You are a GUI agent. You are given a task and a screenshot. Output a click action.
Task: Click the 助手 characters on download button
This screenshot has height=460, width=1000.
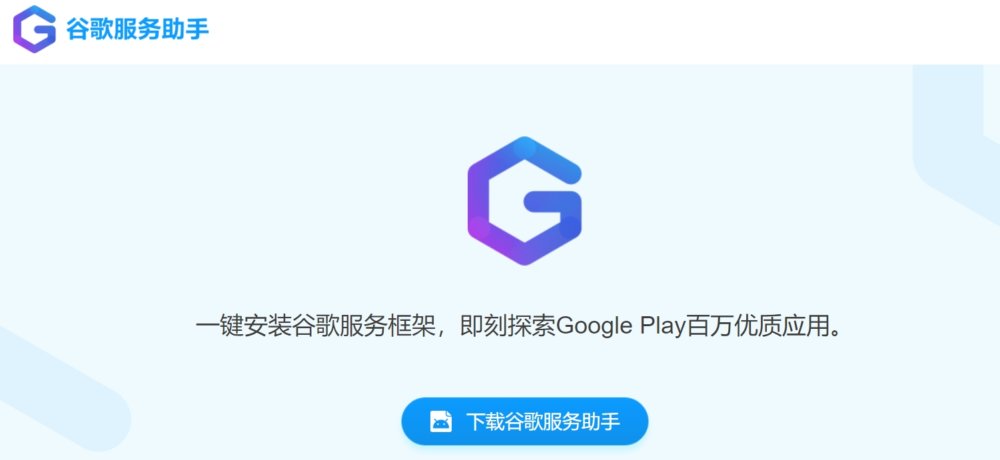(605, 422)
